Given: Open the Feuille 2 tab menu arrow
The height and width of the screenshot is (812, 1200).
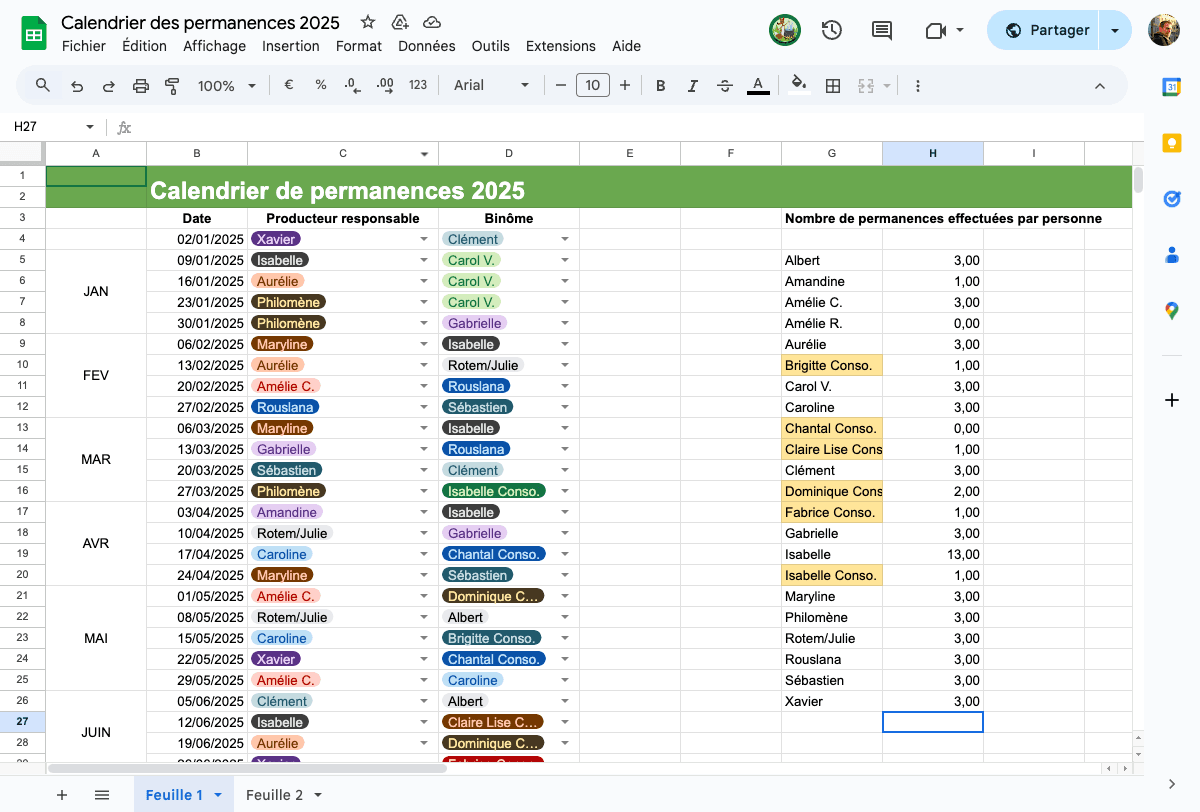Looking at the screenshot, I should pos(318,795).
